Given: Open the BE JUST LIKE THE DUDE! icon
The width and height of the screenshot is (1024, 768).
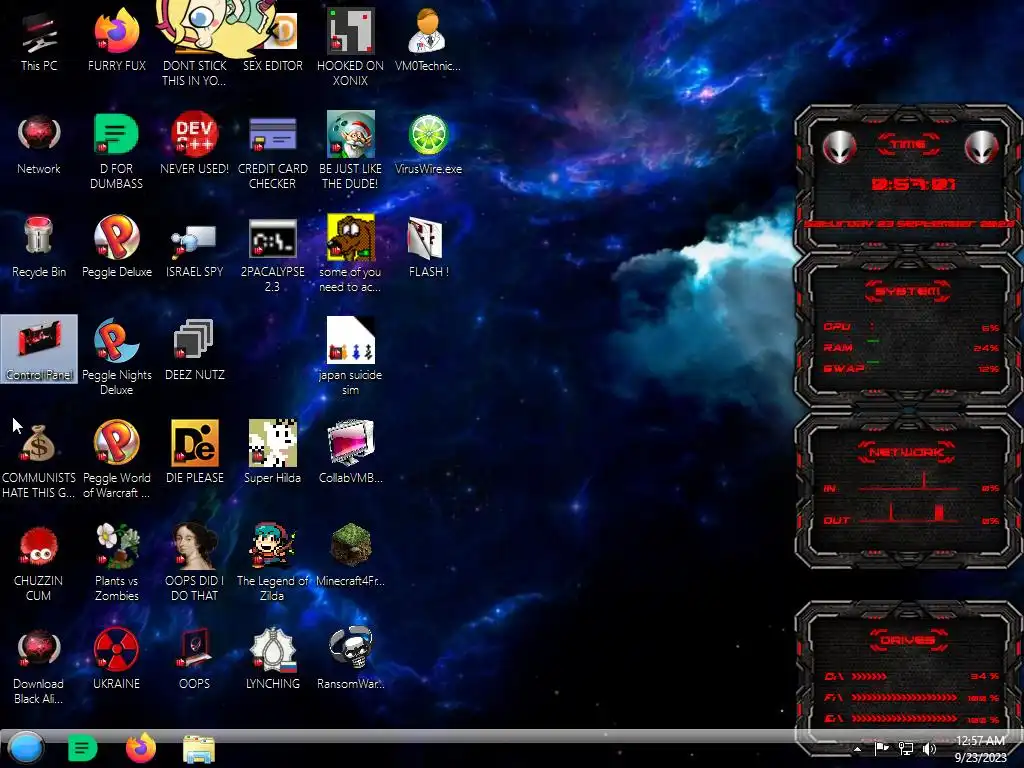Looking at the screenshot, I should click(351, 152).
